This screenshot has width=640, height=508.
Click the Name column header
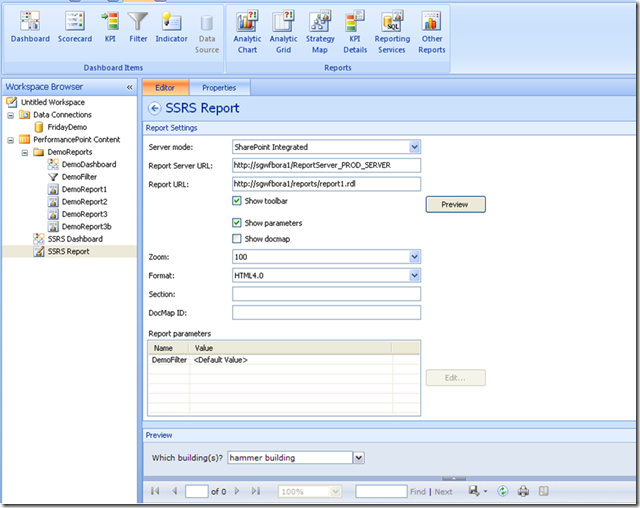coord(168,348)
